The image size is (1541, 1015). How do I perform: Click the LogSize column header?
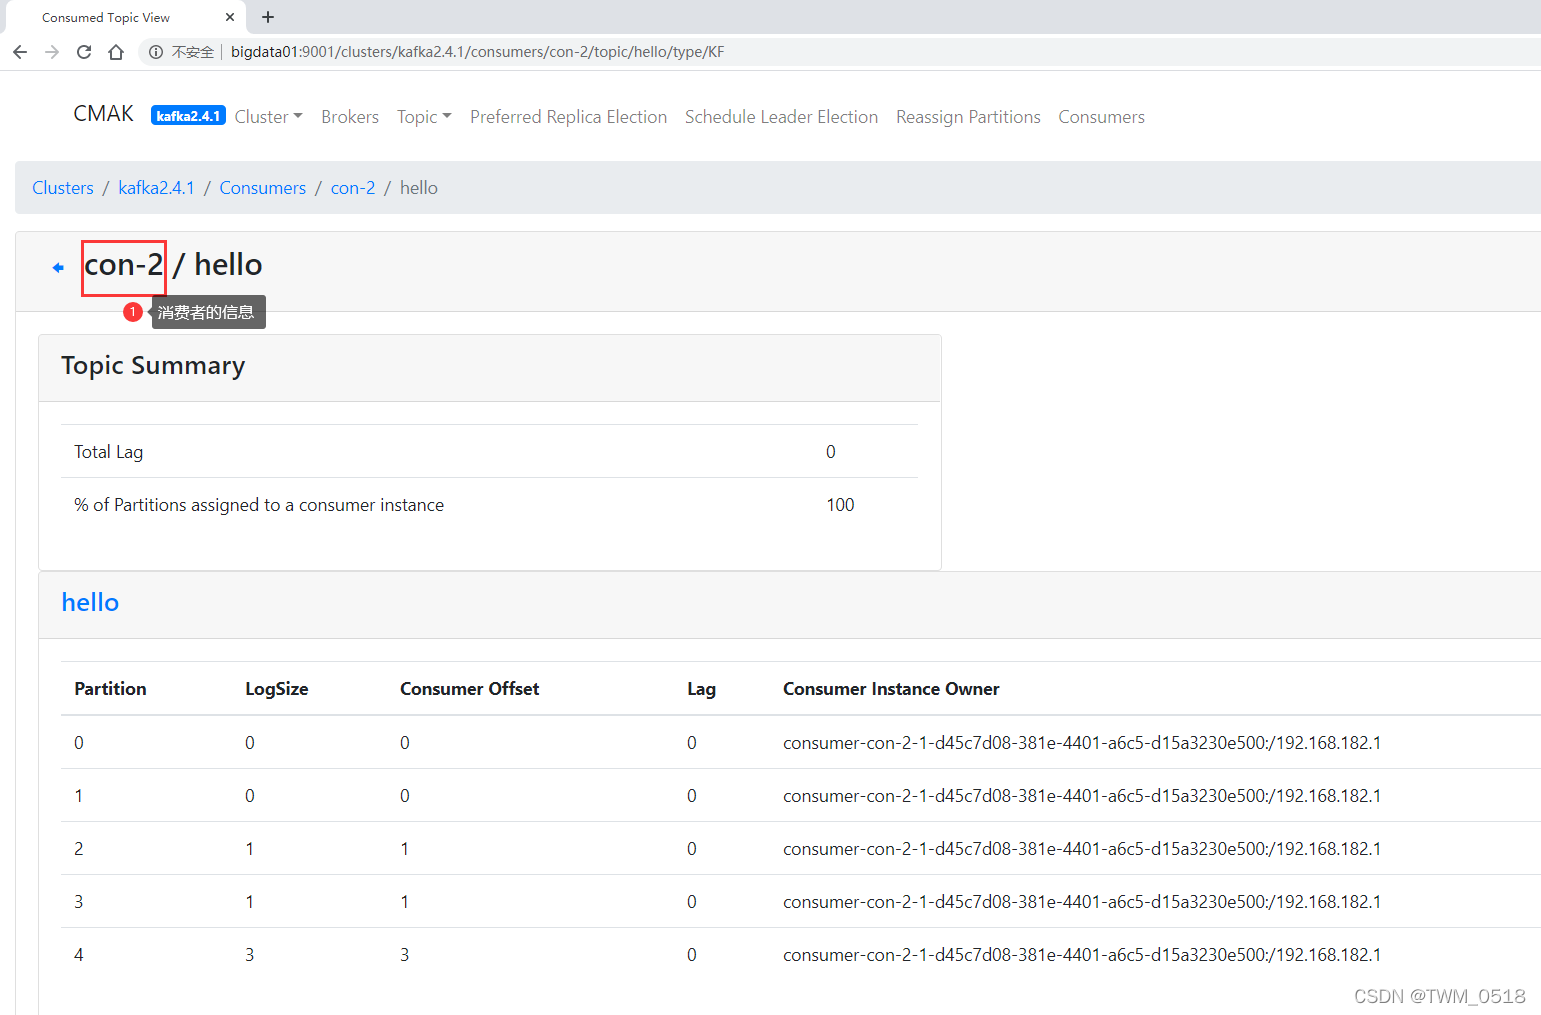click(277, 689)
